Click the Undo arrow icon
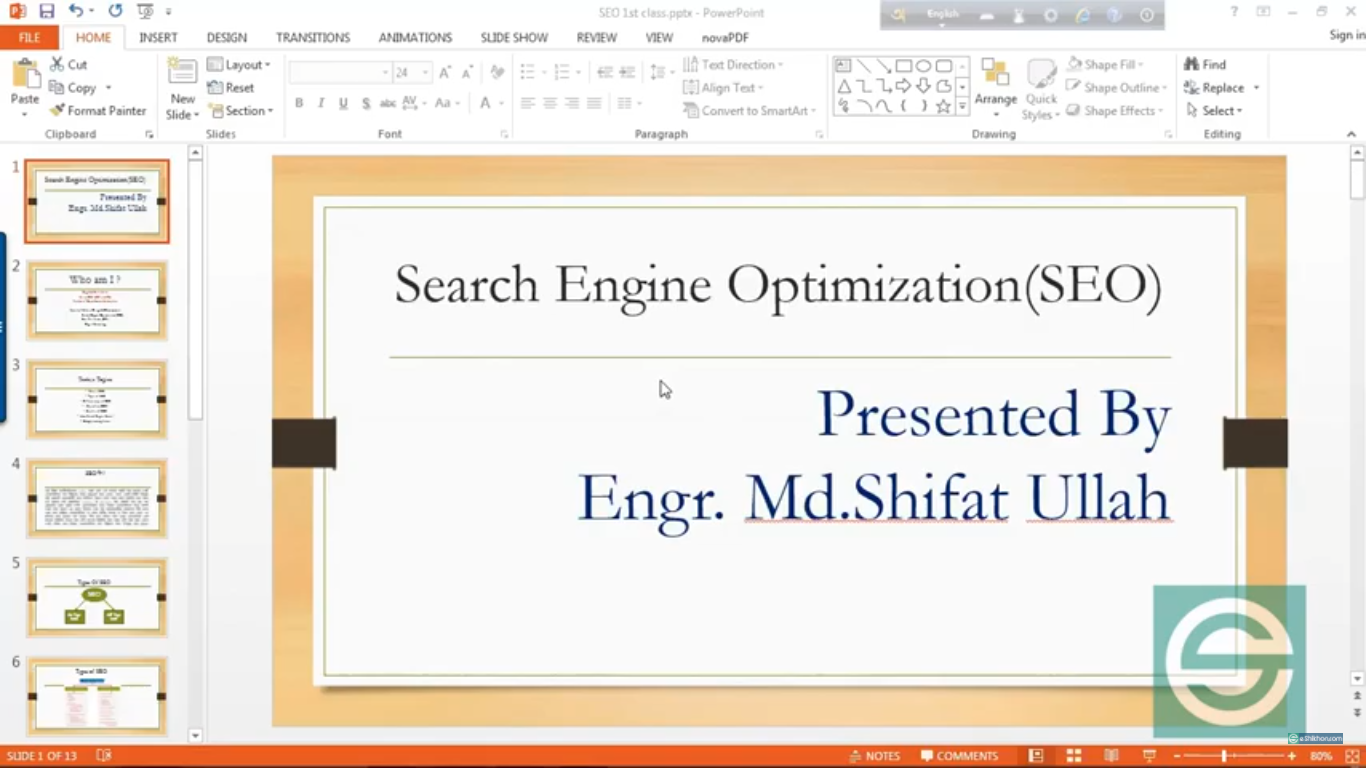This screenshot has height=768, width=1366. click(76, 11)
